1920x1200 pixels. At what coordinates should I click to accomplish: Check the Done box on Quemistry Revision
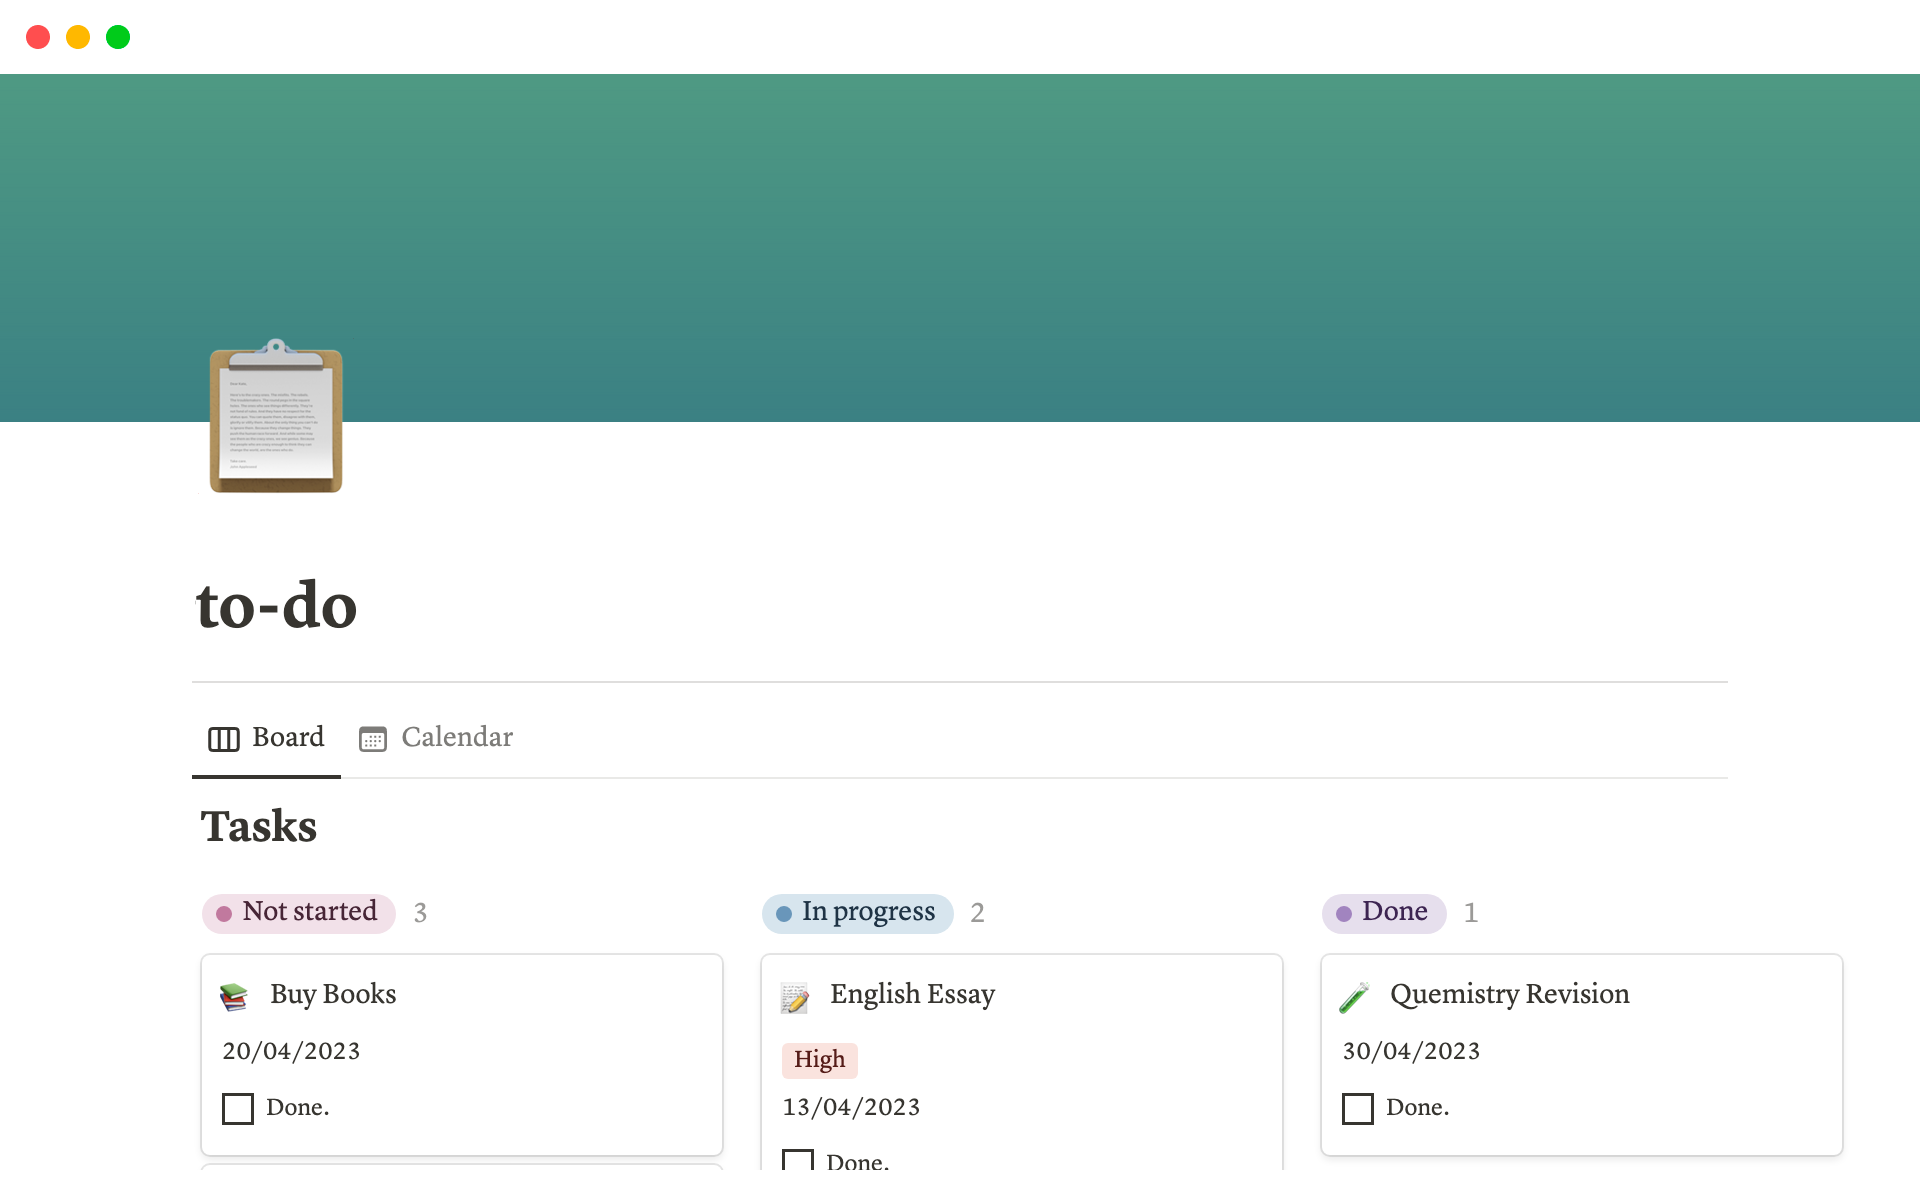pos(1357,1108)
